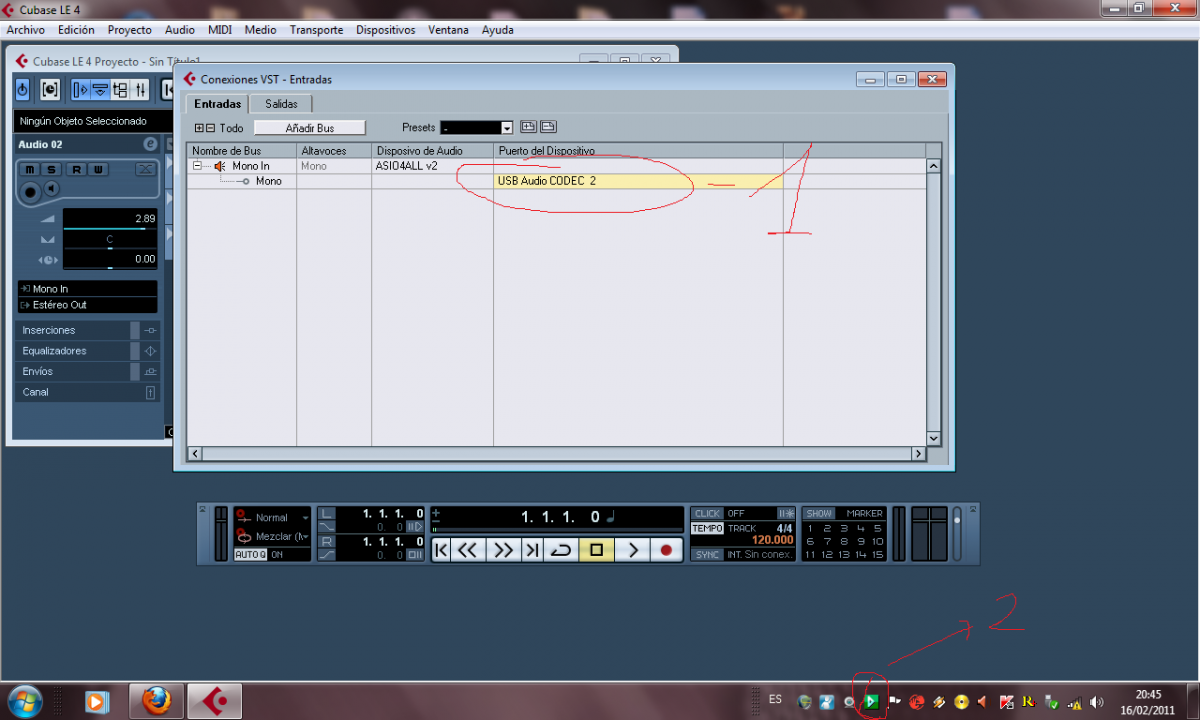Click the Canal section icon
Screen dimensions: 1200x720
click(150, 392)
